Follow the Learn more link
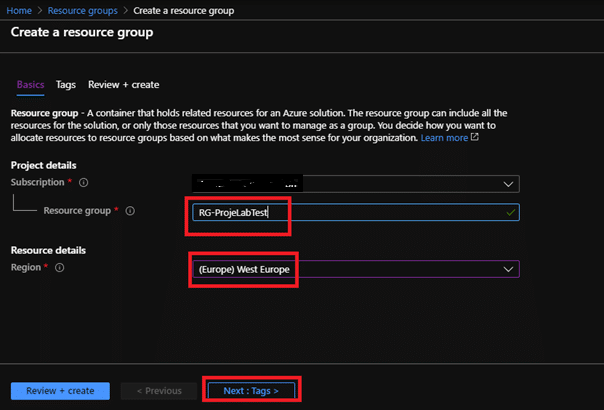604x410 pixels. click(x=444, y=138)
